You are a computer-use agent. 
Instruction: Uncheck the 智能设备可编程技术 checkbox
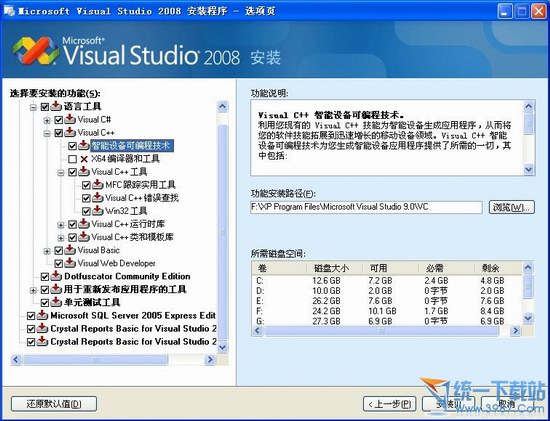72,146
